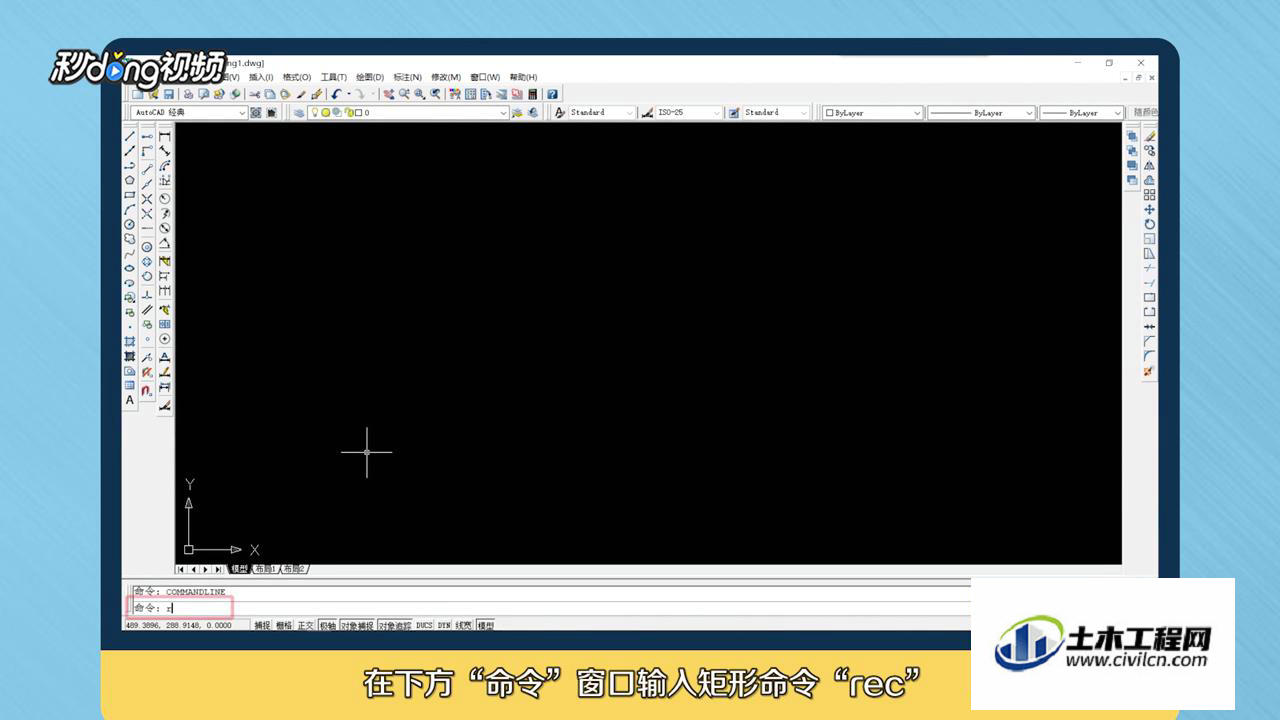Click the Snap to Center icon
The image size is (1280, 720).
click(147, 246)
